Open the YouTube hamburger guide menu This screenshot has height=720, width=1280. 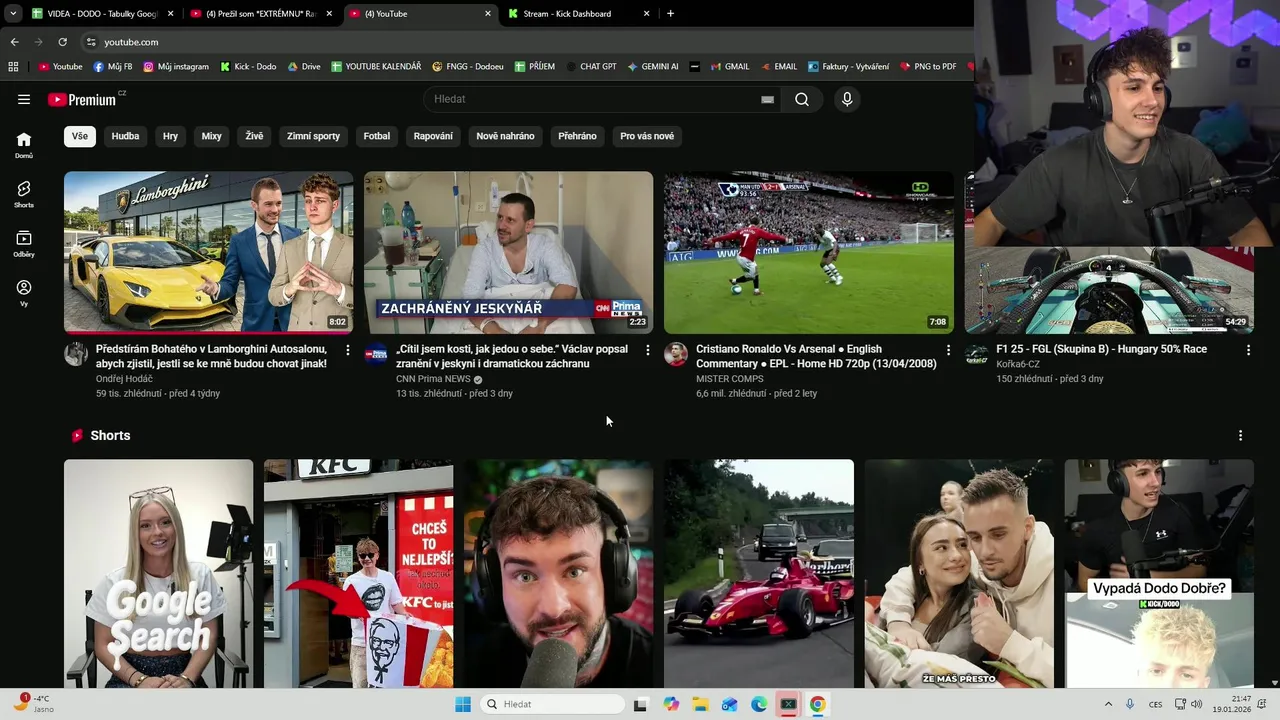24,99
